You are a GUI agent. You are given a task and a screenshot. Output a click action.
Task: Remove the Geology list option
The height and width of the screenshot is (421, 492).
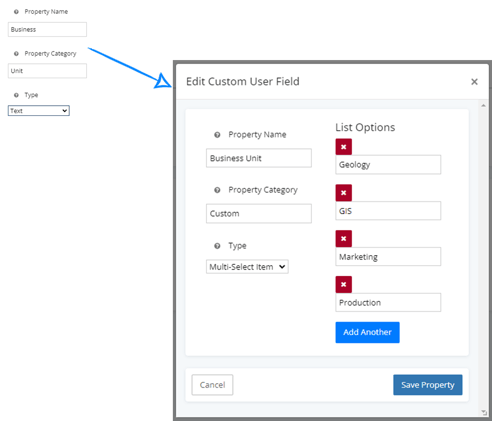[344, 147]
